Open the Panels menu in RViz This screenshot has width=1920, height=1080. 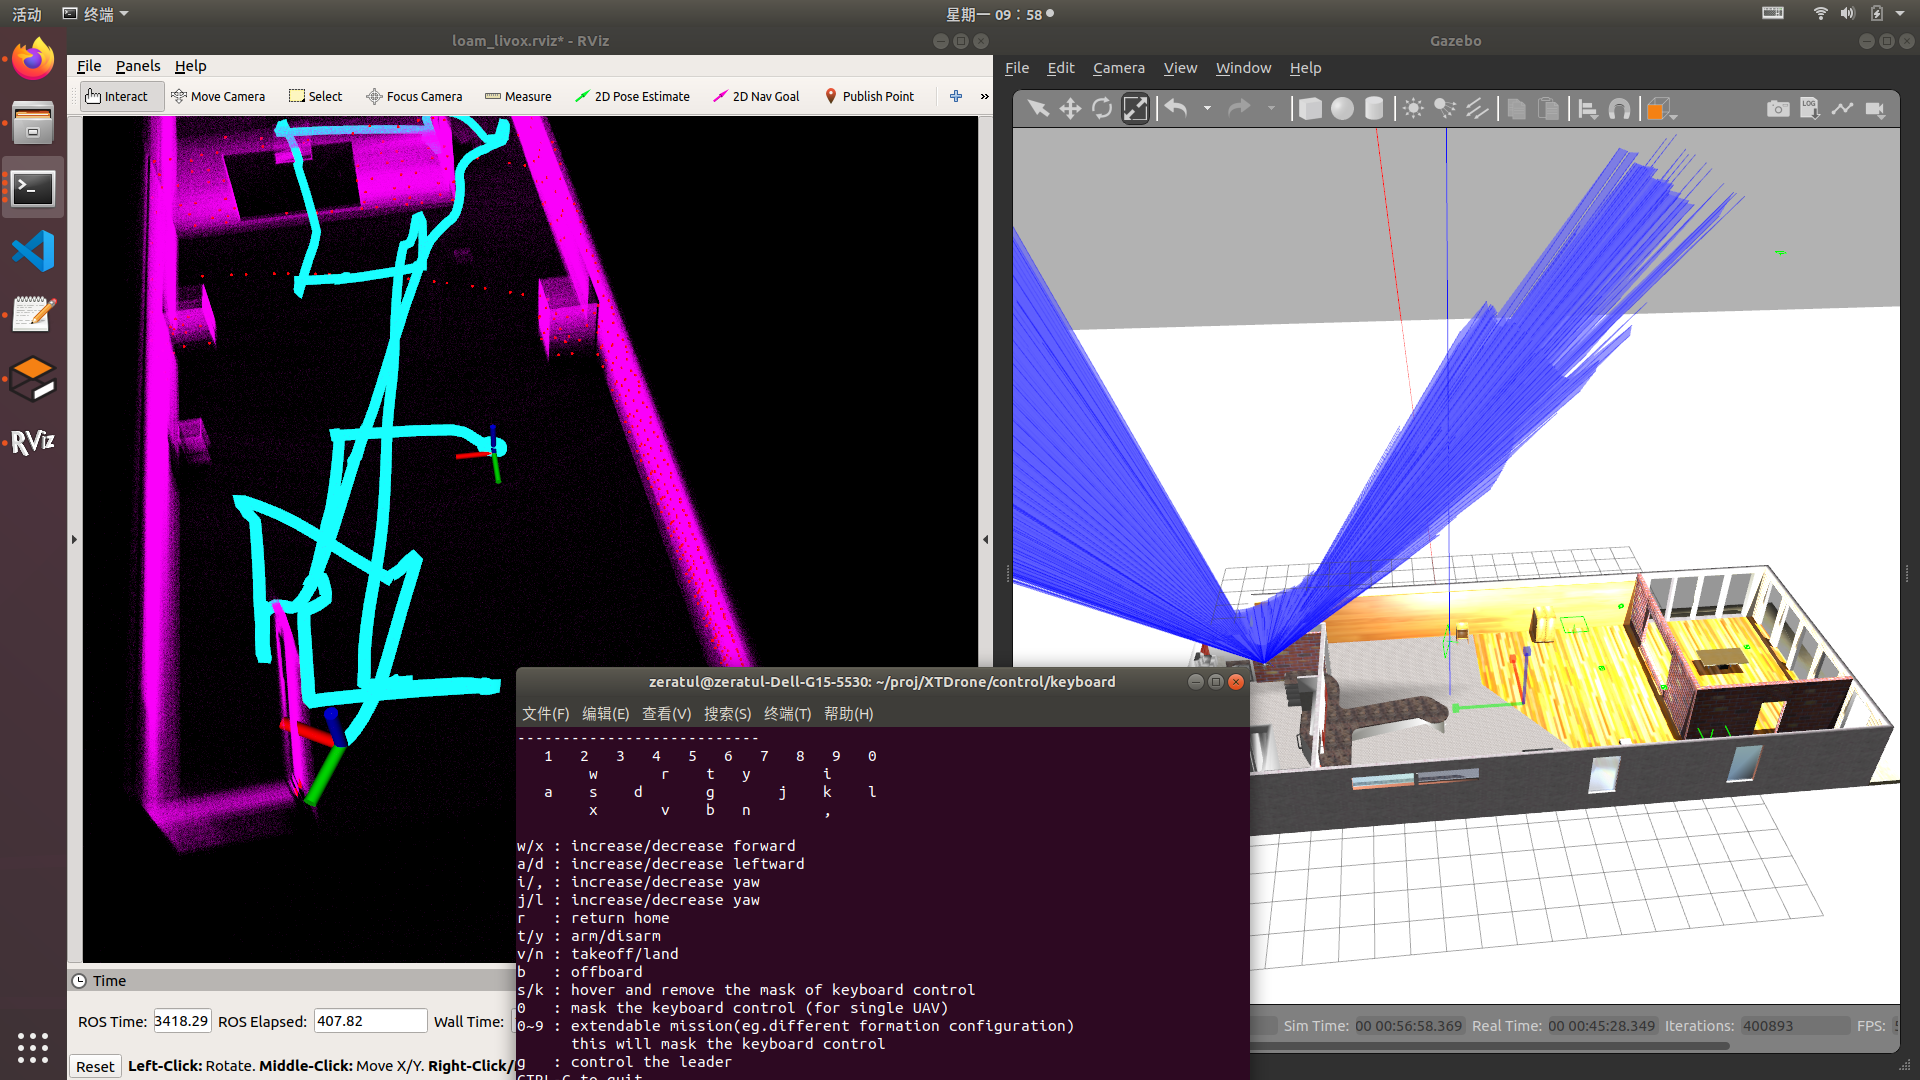coord(137,66)
